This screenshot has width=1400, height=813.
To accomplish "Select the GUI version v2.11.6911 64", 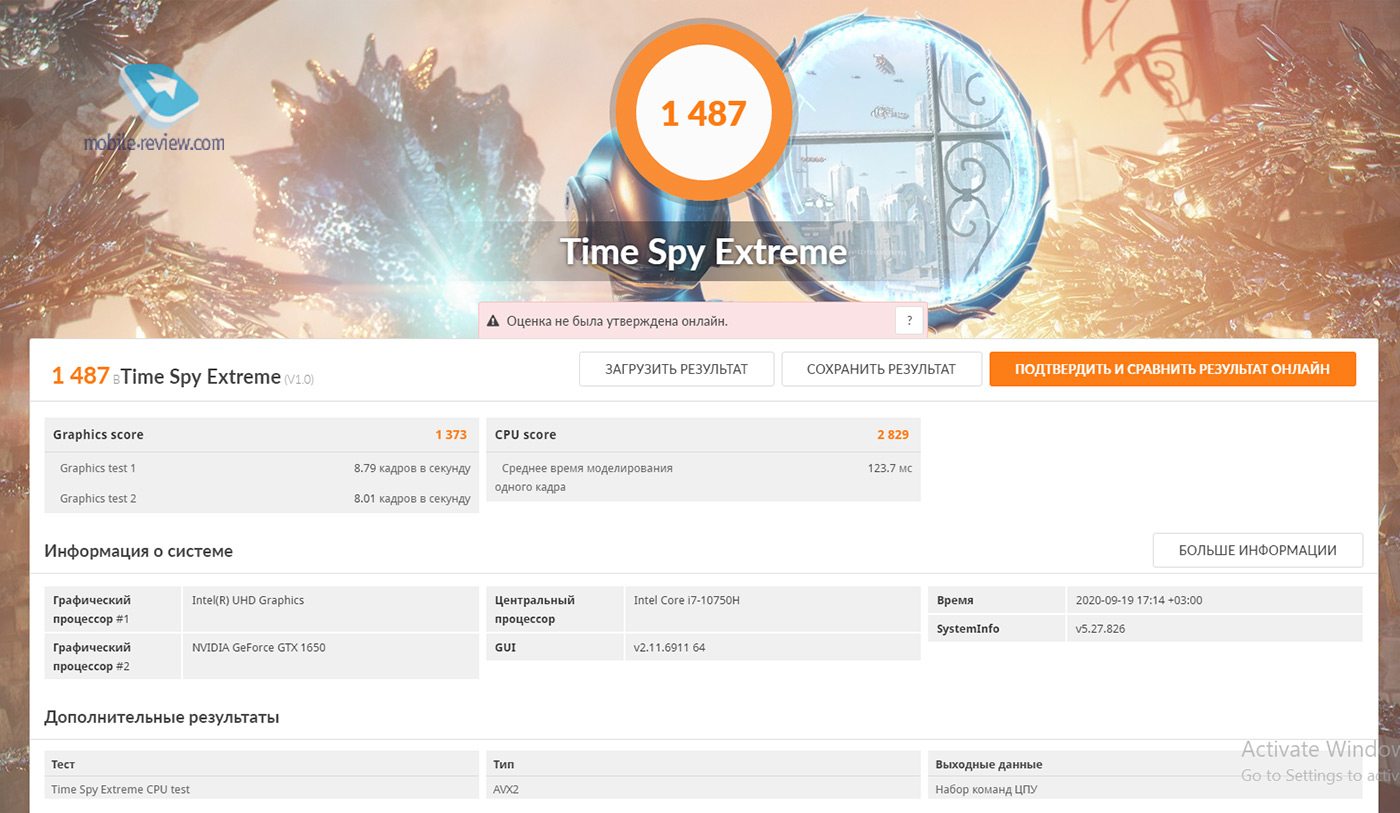I will [670, 647].
